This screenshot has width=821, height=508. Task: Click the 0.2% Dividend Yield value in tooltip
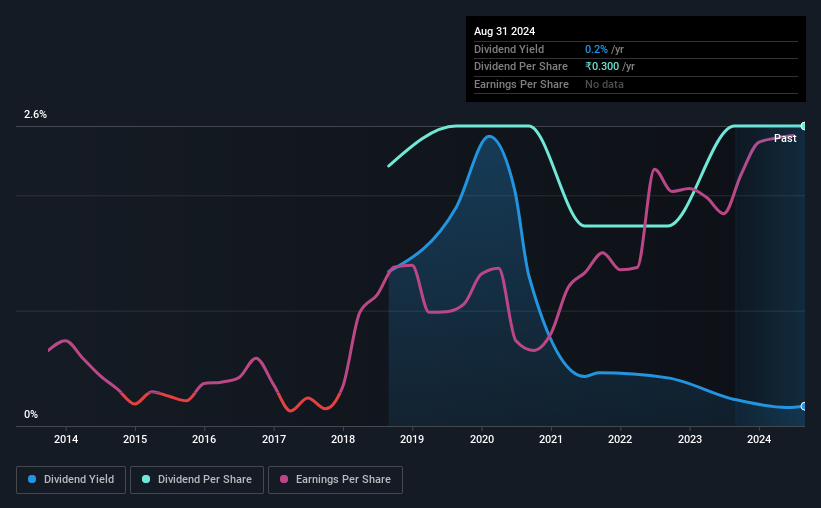pyautogui.click(x=596, y=49)
